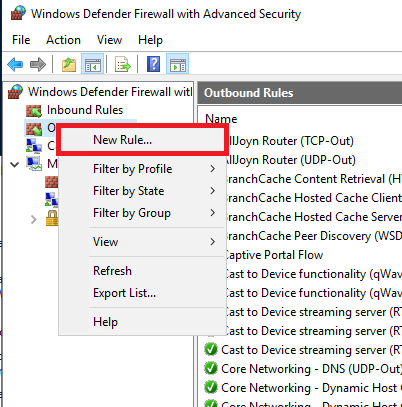Viewport: 402px width, 407px height.
Task: Toggle the Show/Hide Console Tree icon
Action: (92, 64)
